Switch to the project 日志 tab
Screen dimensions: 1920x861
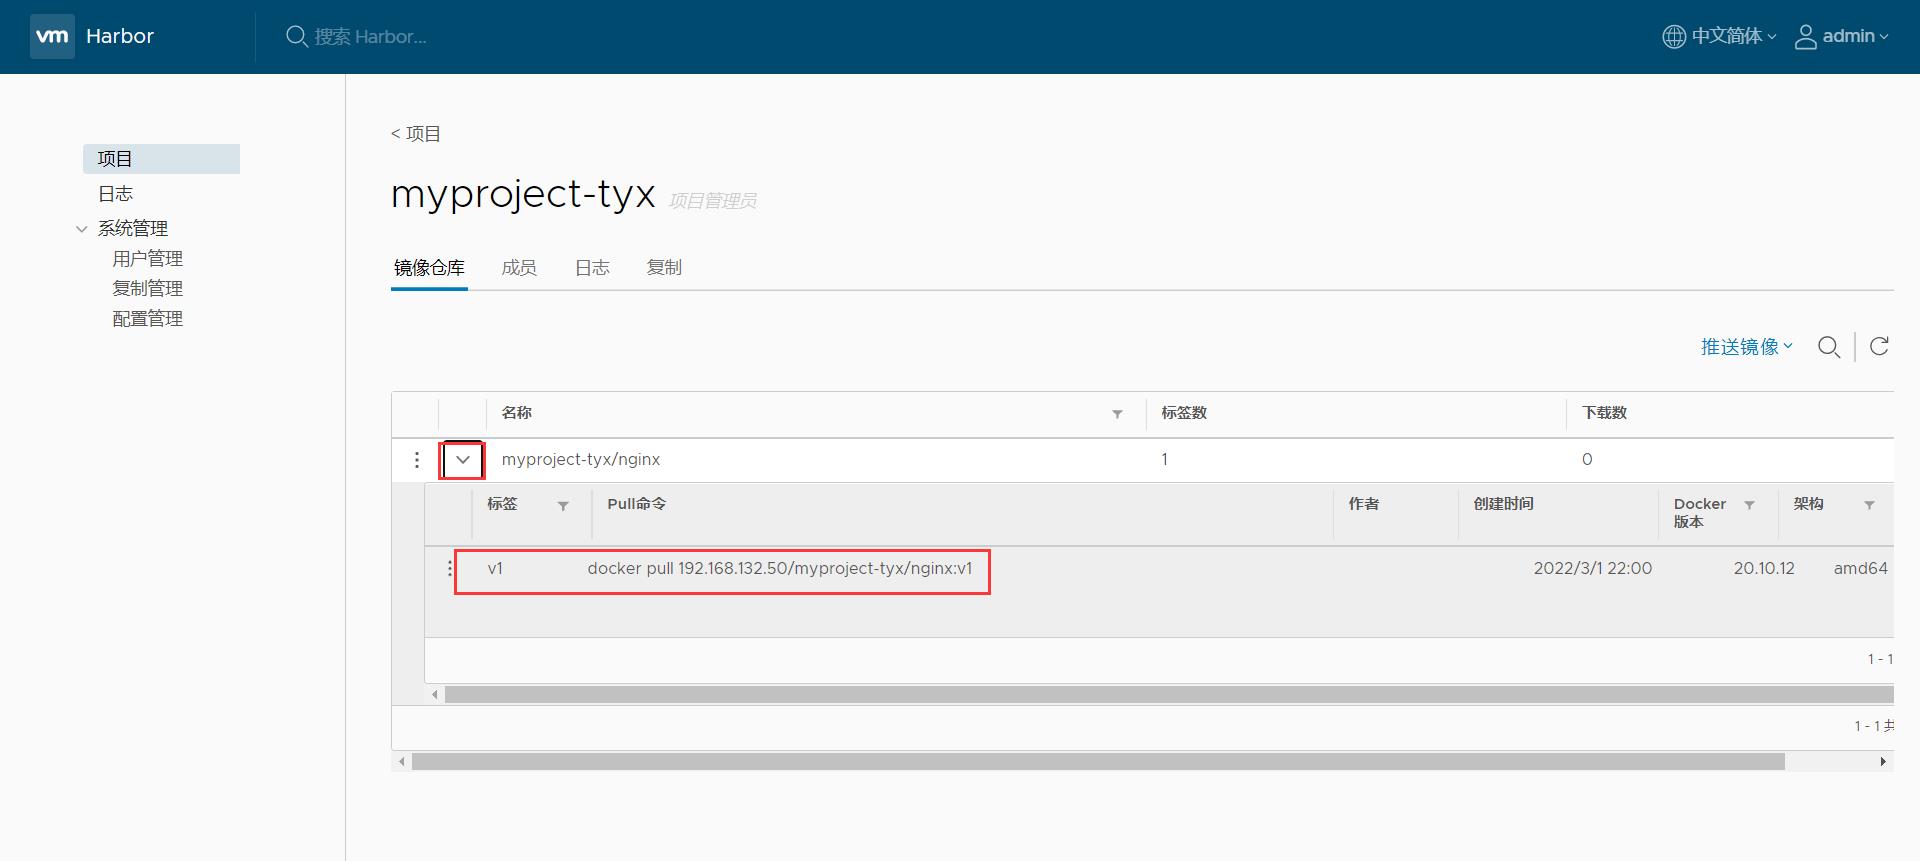point(592,268)
